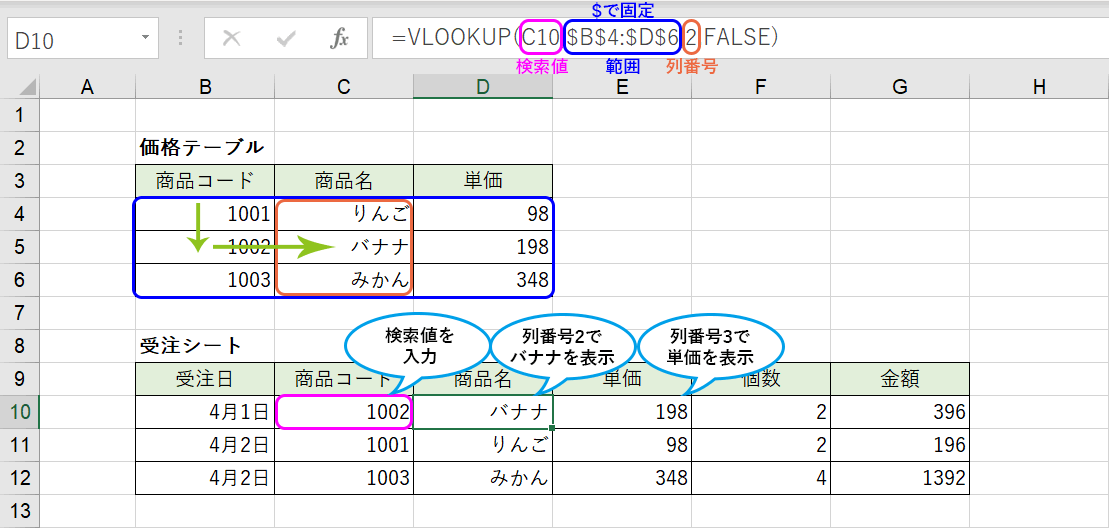Click 商品コード header in price table
Viewport: 1109px width, 528px height.
point(205,181)
